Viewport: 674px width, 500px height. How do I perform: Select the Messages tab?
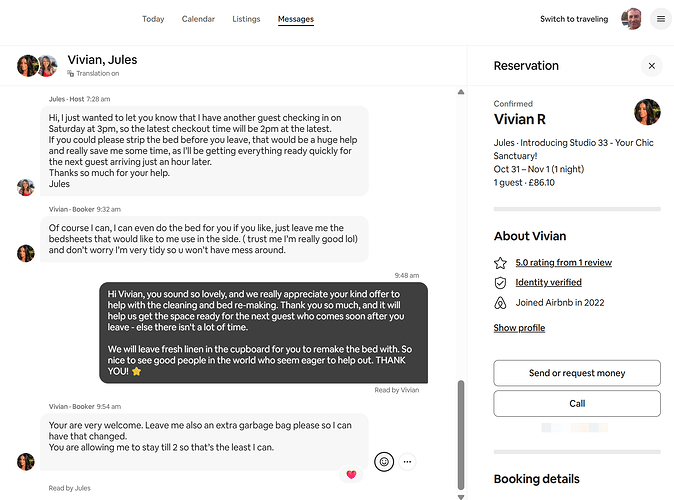pos(295,19)
